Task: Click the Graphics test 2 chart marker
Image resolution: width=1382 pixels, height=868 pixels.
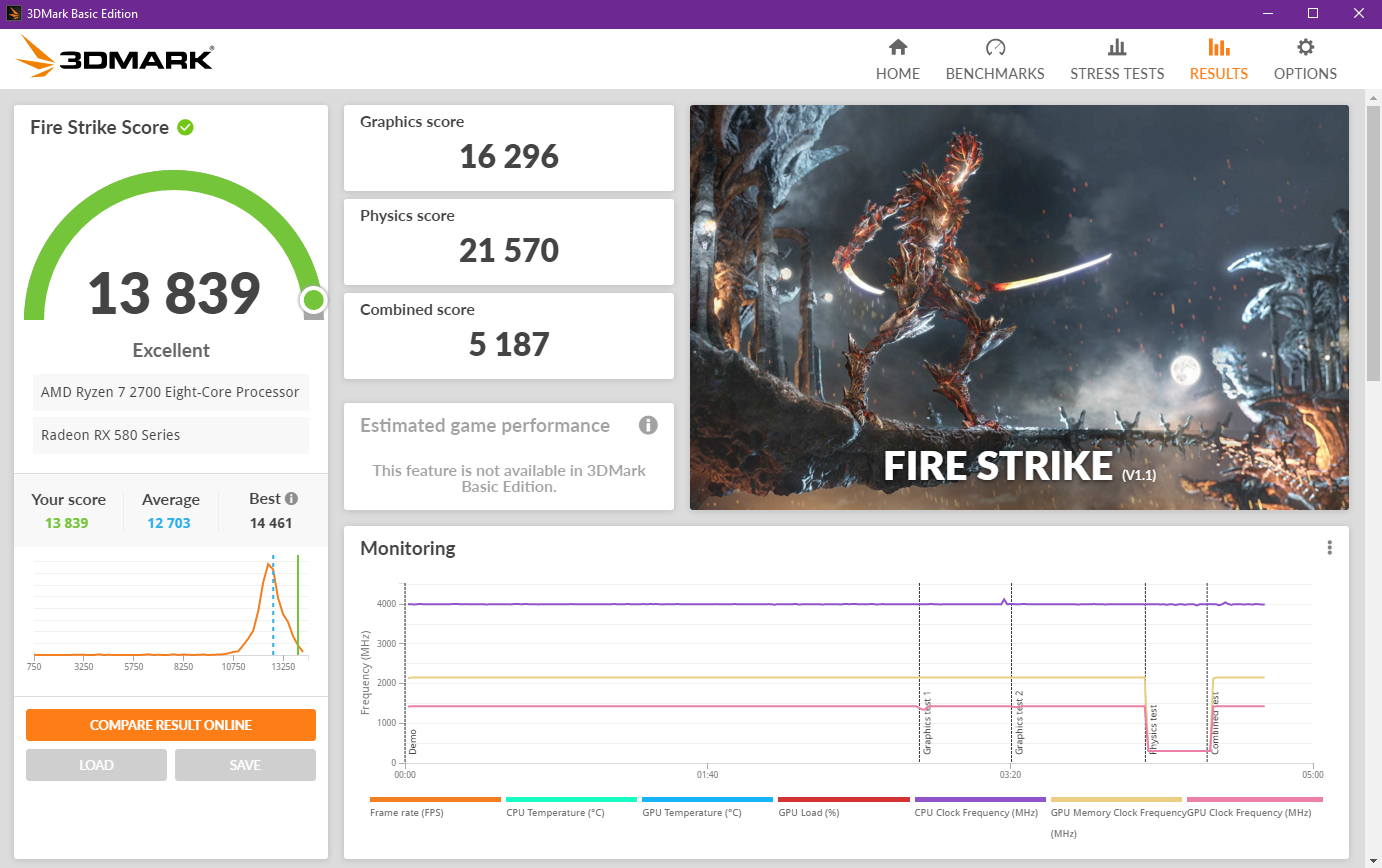Action: [x=1019, y=722]
